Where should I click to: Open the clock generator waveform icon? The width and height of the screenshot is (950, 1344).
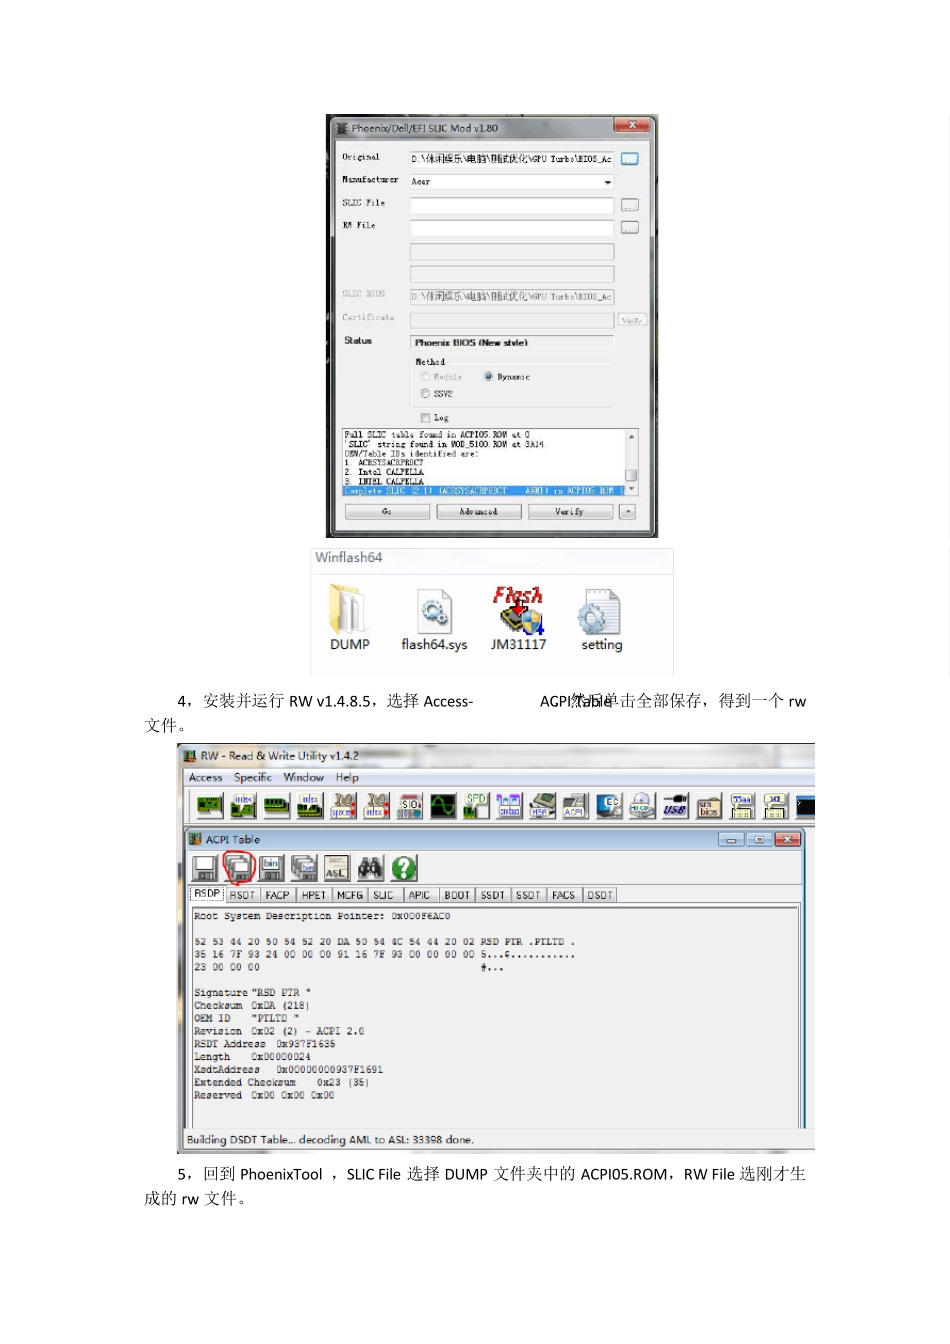pos(443,806)
